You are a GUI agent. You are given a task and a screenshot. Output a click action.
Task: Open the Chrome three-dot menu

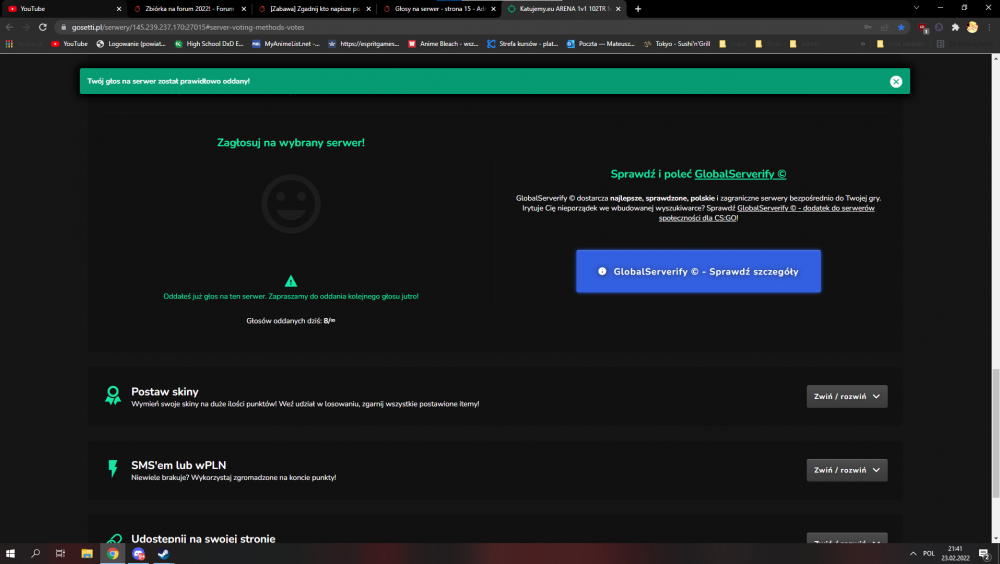(x=989, y=27)
